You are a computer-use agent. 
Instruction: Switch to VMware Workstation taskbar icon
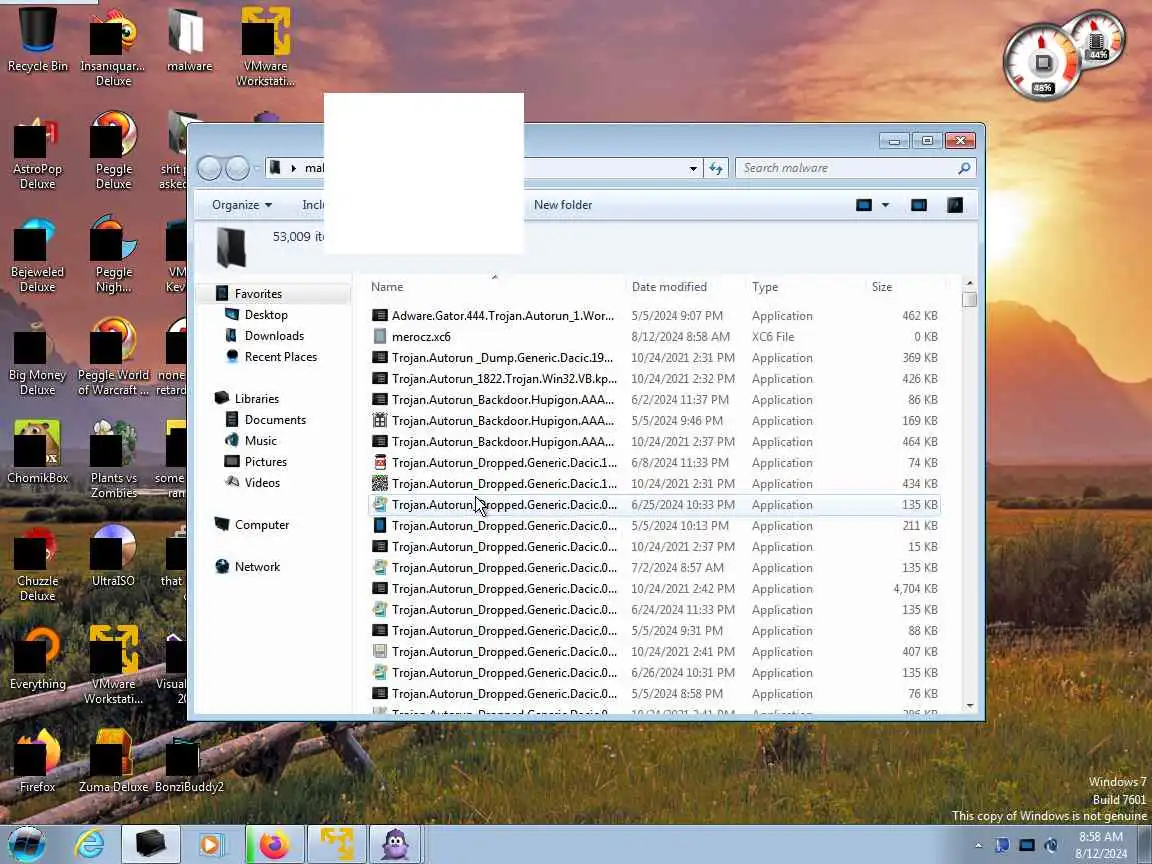pyautogui.click(x=336, y=844)
